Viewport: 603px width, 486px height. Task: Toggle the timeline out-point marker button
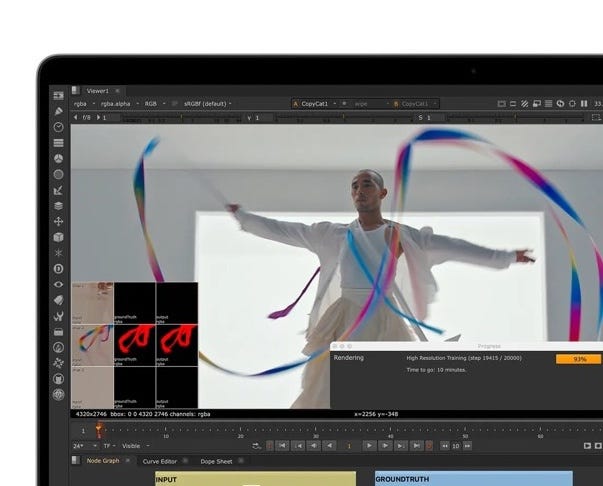[x=430, y=446]
